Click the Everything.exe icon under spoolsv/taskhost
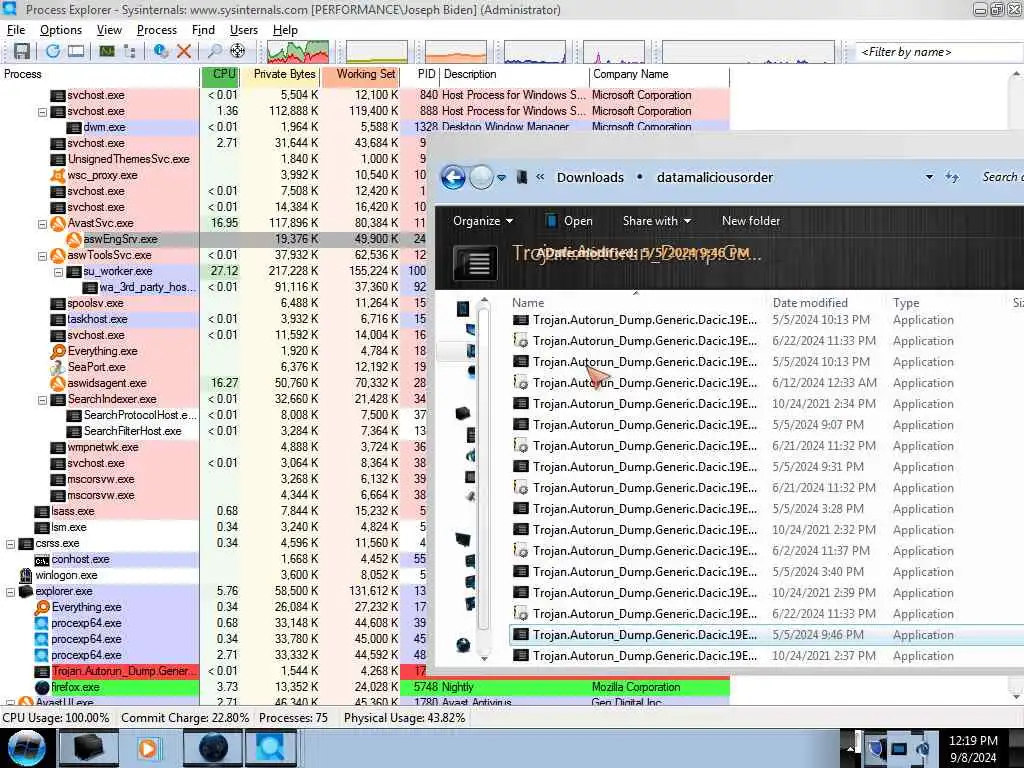The image size is (1024, 768). tap(58, 351)
